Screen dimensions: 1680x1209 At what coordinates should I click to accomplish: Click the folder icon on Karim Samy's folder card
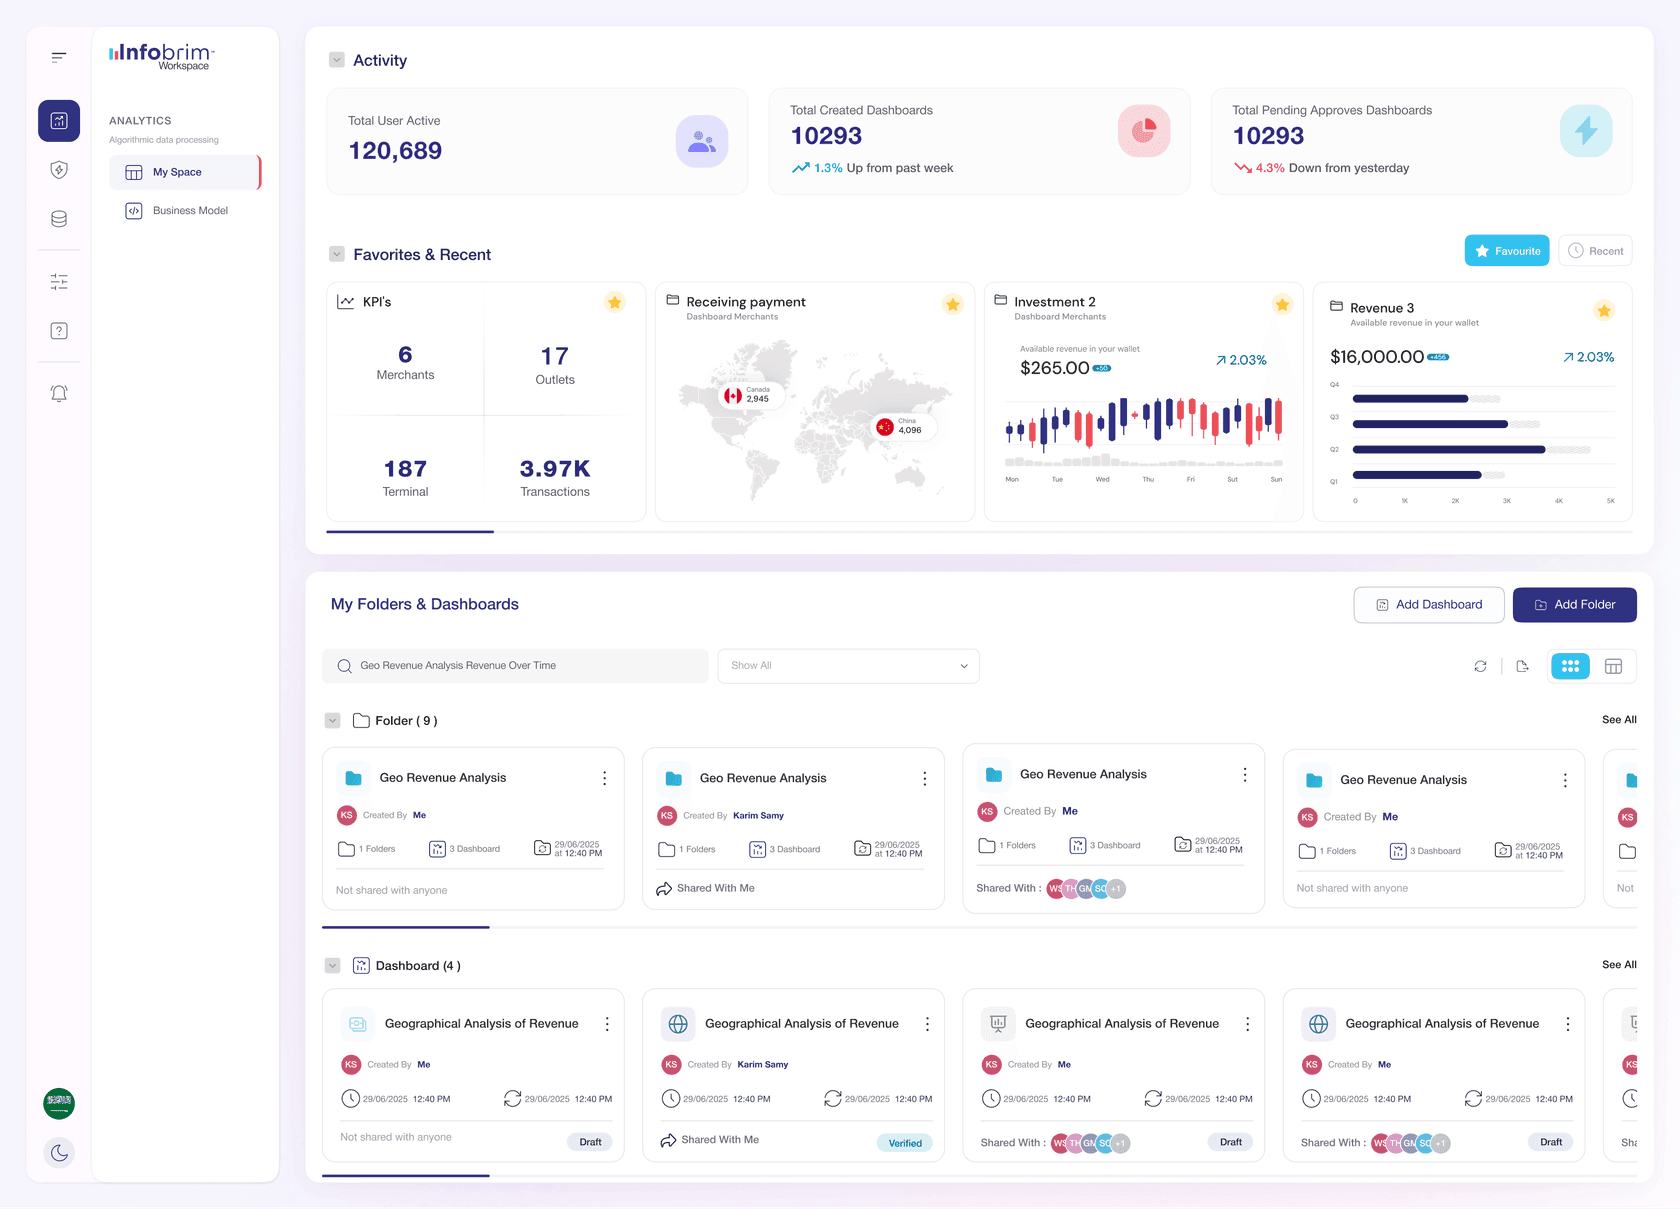[674, 778]
